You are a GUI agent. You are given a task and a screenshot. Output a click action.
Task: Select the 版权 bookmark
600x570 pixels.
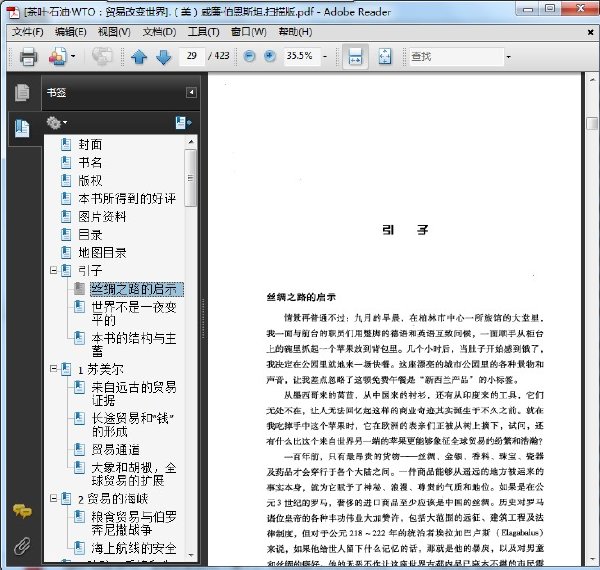tap(90, 181)
